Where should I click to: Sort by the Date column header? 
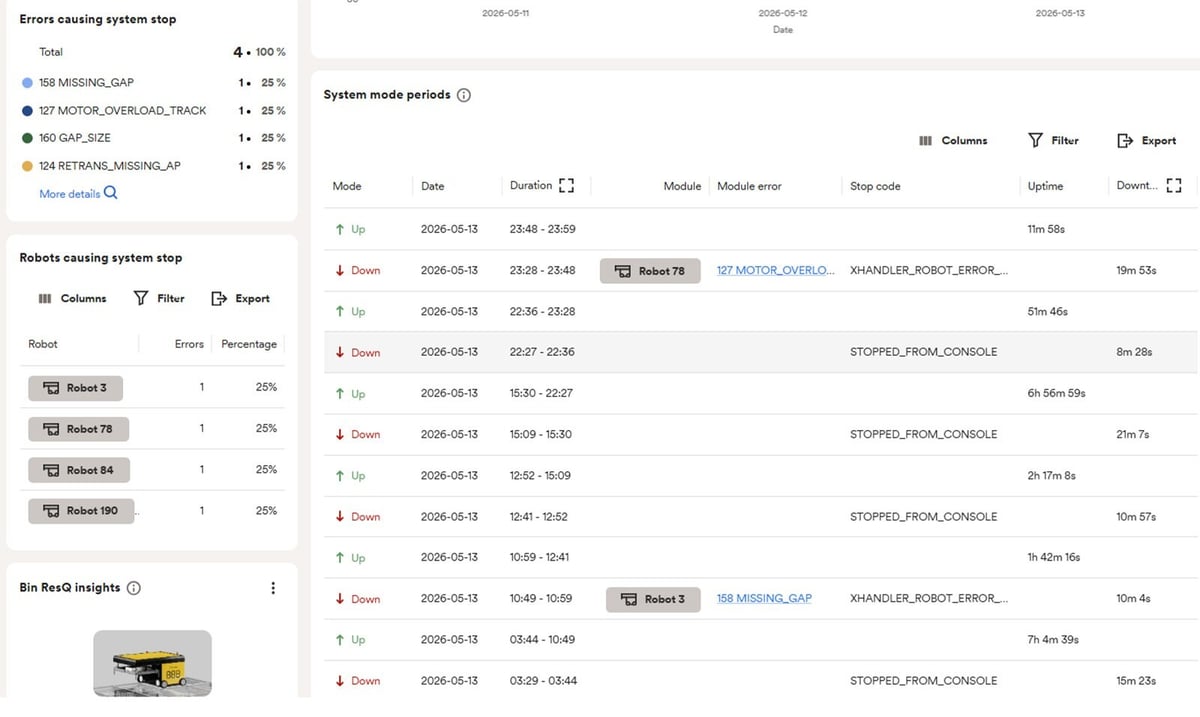click(x=432, y=186)
